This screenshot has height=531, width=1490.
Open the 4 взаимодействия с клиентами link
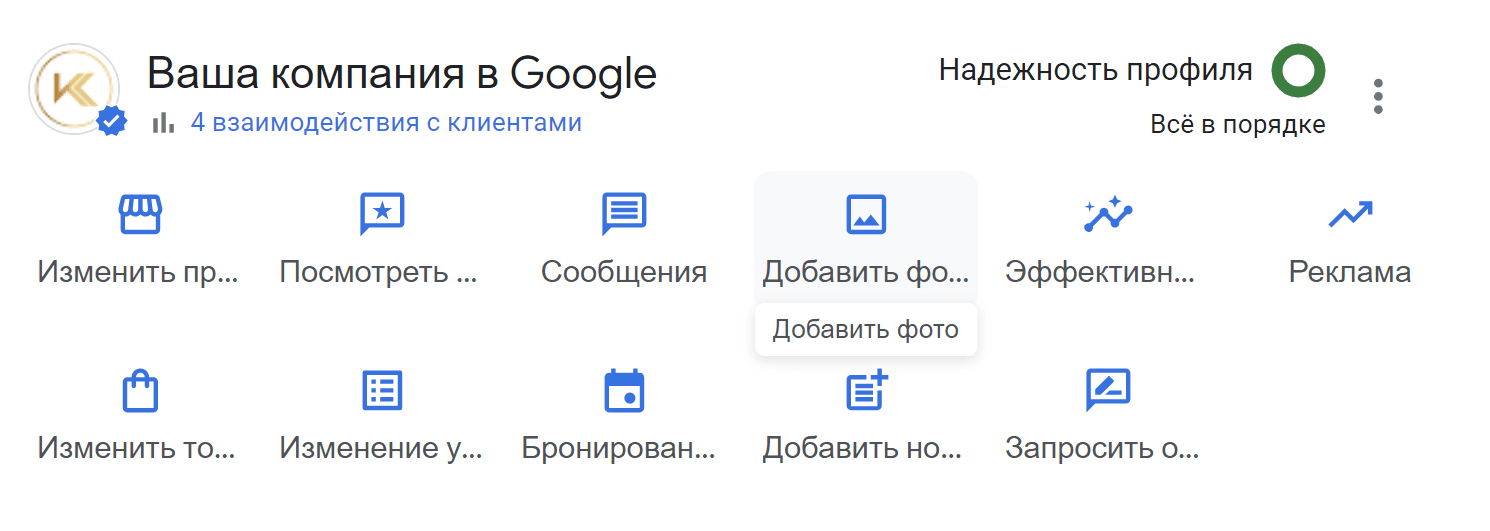click(386, 123)
